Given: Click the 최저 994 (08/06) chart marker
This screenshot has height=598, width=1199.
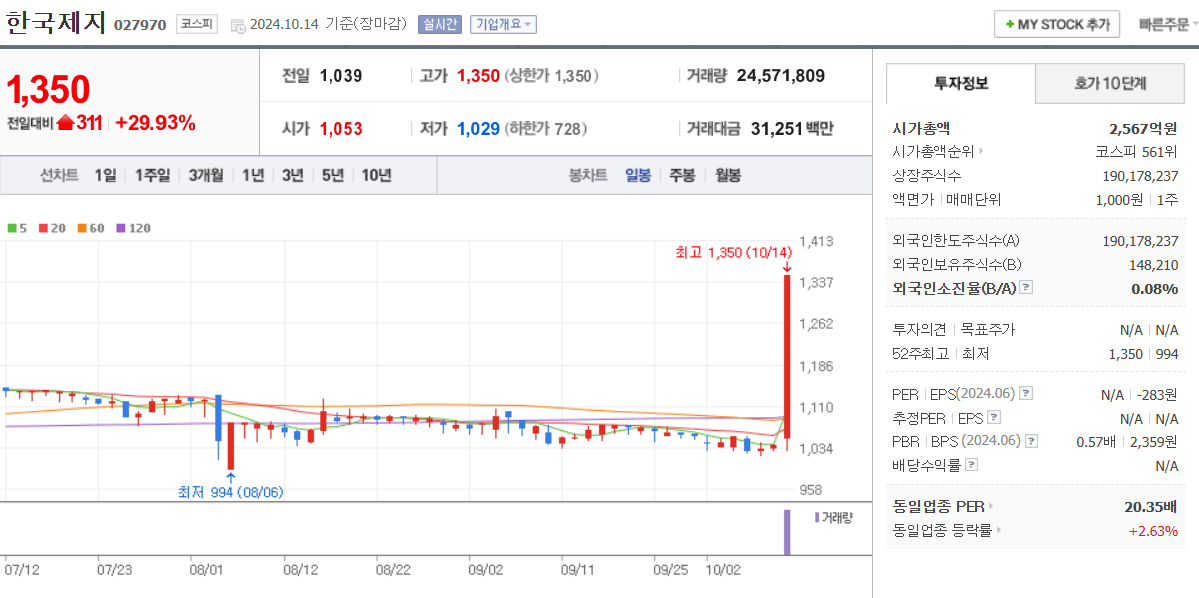Looking at the screenshot, I should (x=230, y=492).
